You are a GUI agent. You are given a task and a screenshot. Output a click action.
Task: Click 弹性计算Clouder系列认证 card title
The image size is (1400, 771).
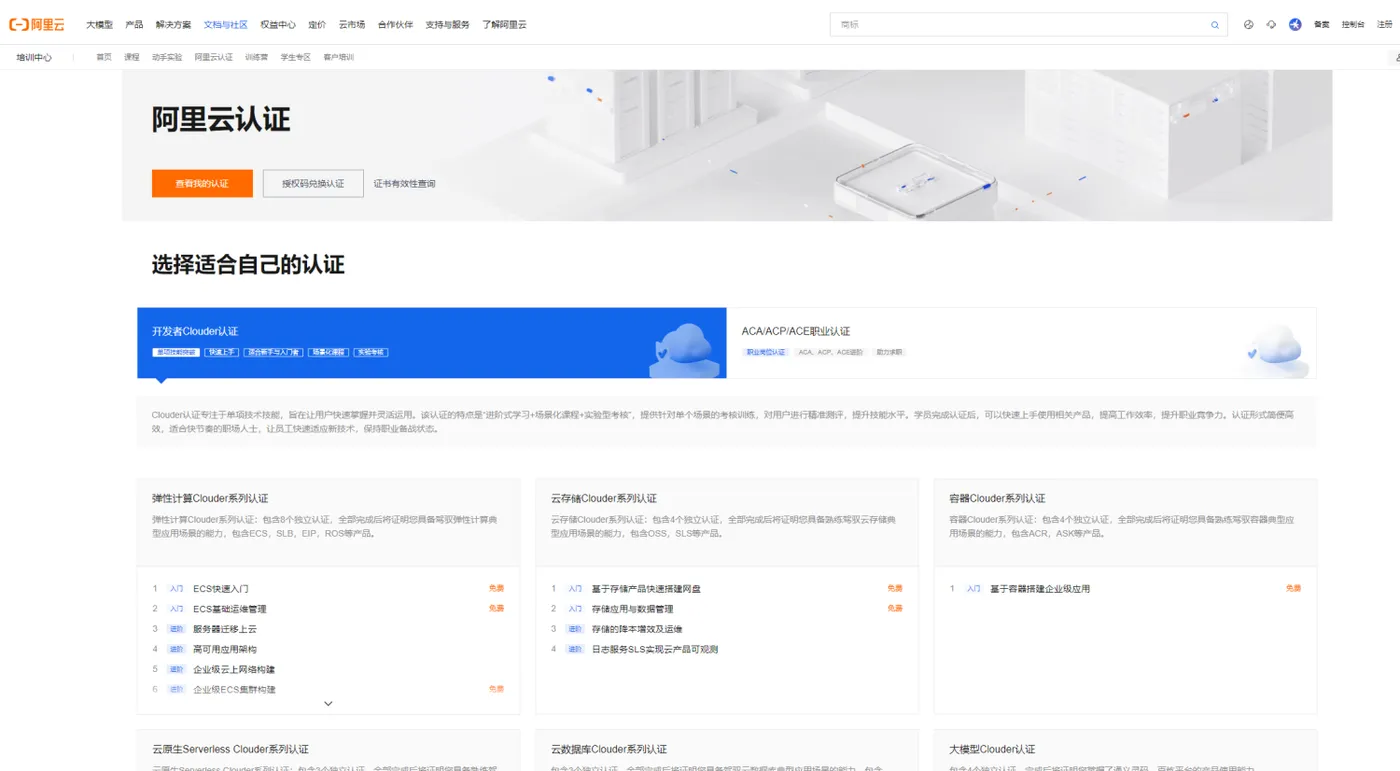(x=210, y=498)
